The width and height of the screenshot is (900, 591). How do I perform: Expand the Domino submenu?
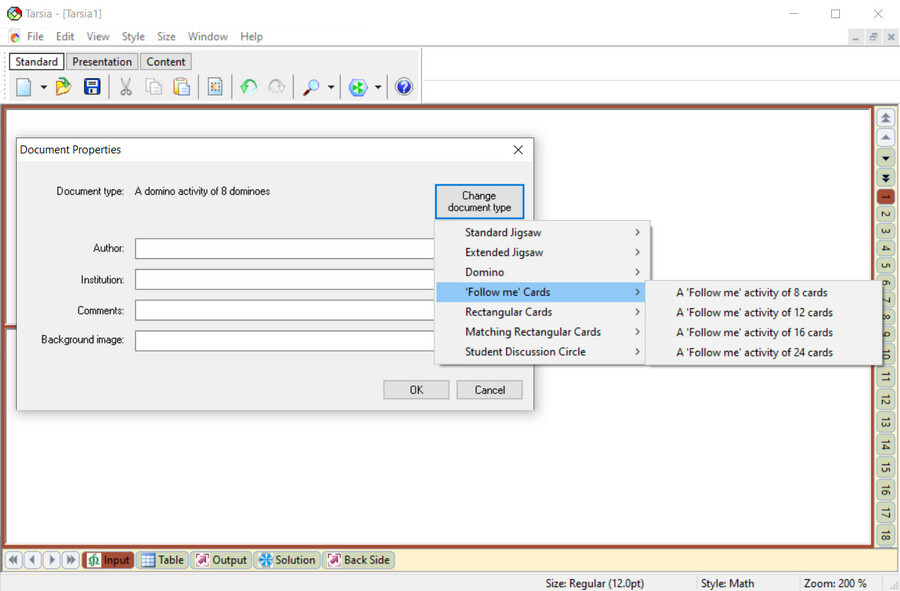pos(541,272)
